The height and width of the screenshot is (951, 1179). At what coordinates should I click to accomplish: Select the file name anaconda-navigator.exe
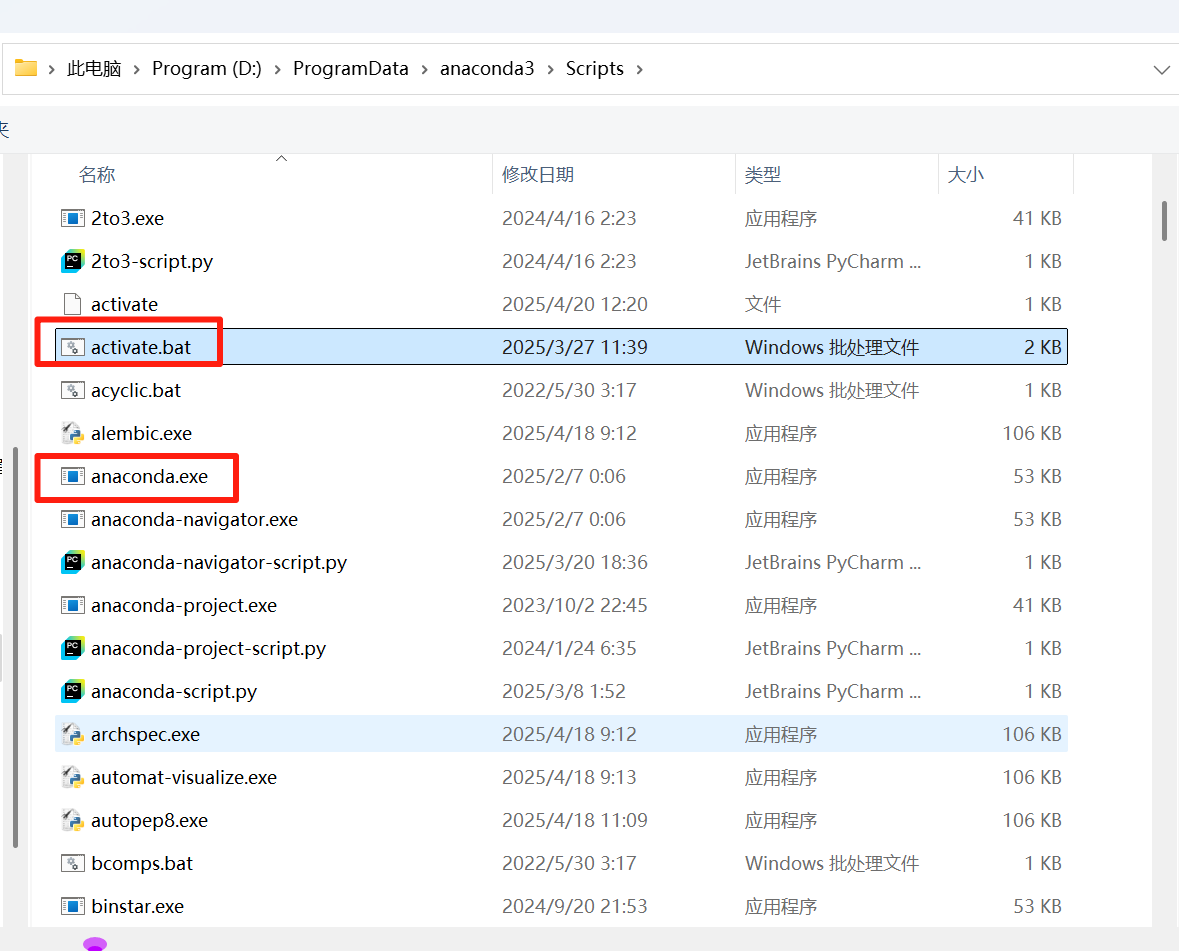(x=194, y=519)
